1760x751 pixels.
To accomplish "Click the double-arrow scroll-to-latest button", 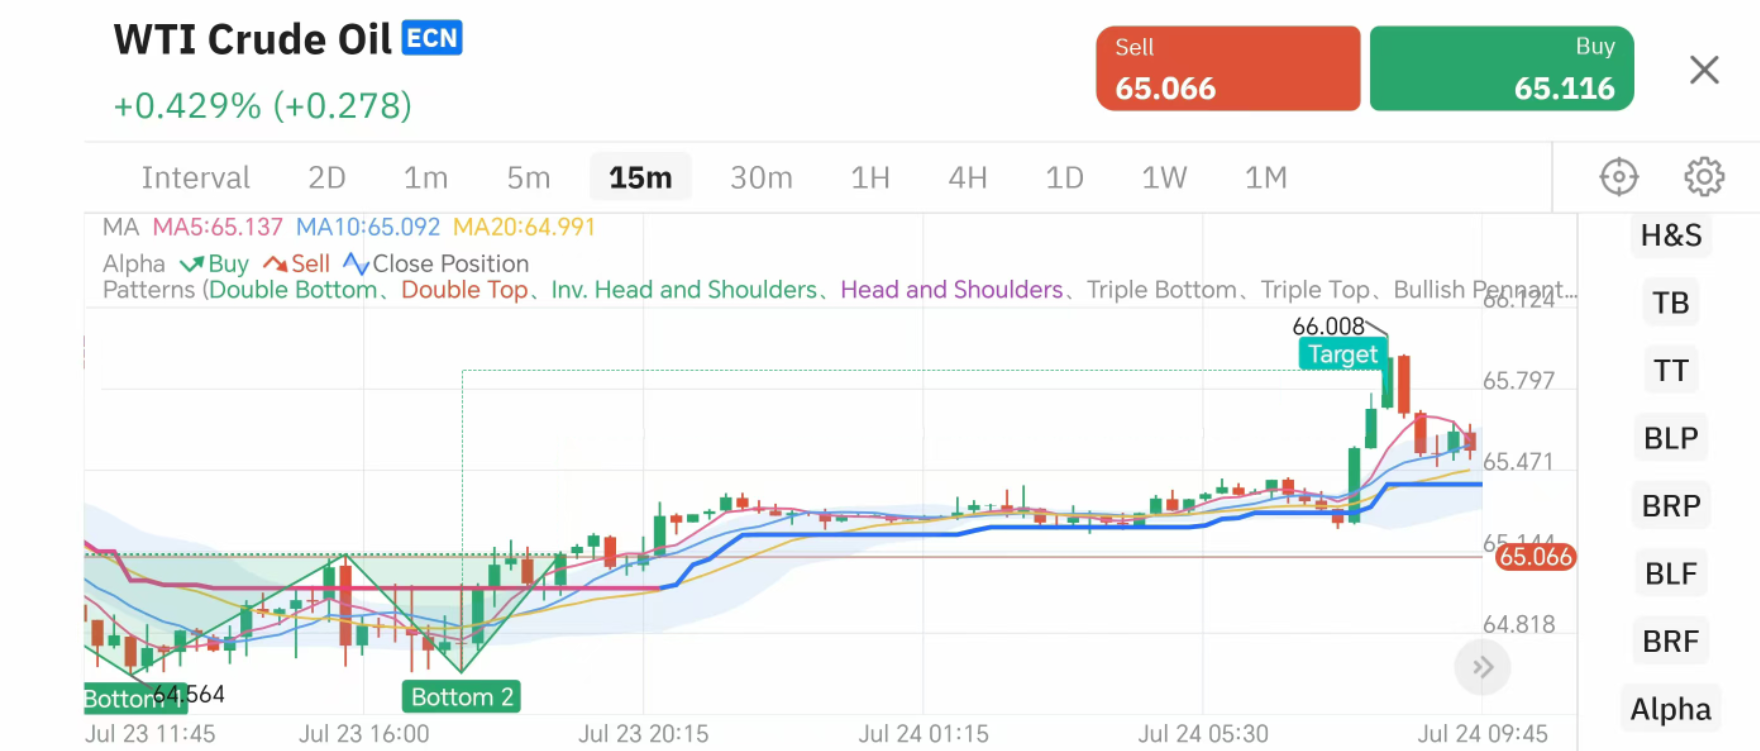I will (x=1482, y=667).
